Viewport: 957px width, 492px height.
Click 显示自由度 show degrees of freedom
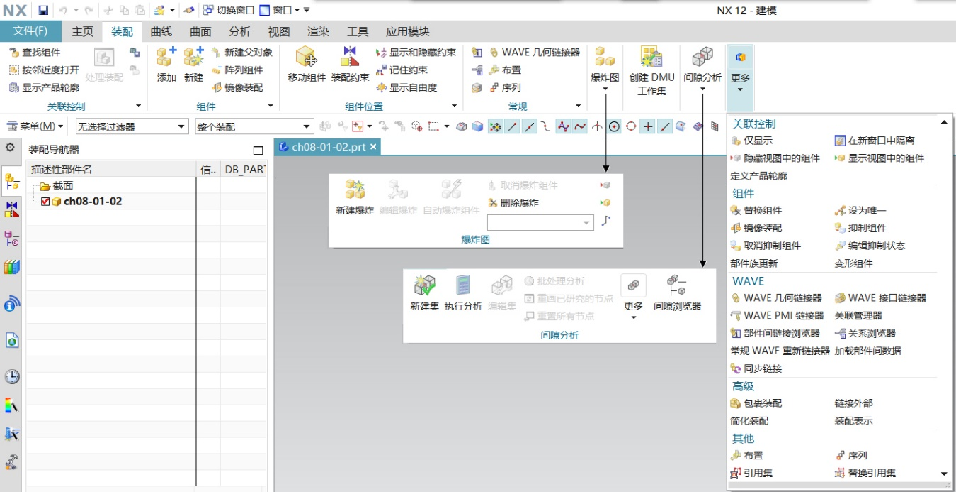pyautogui.click(x=406, y=87)
